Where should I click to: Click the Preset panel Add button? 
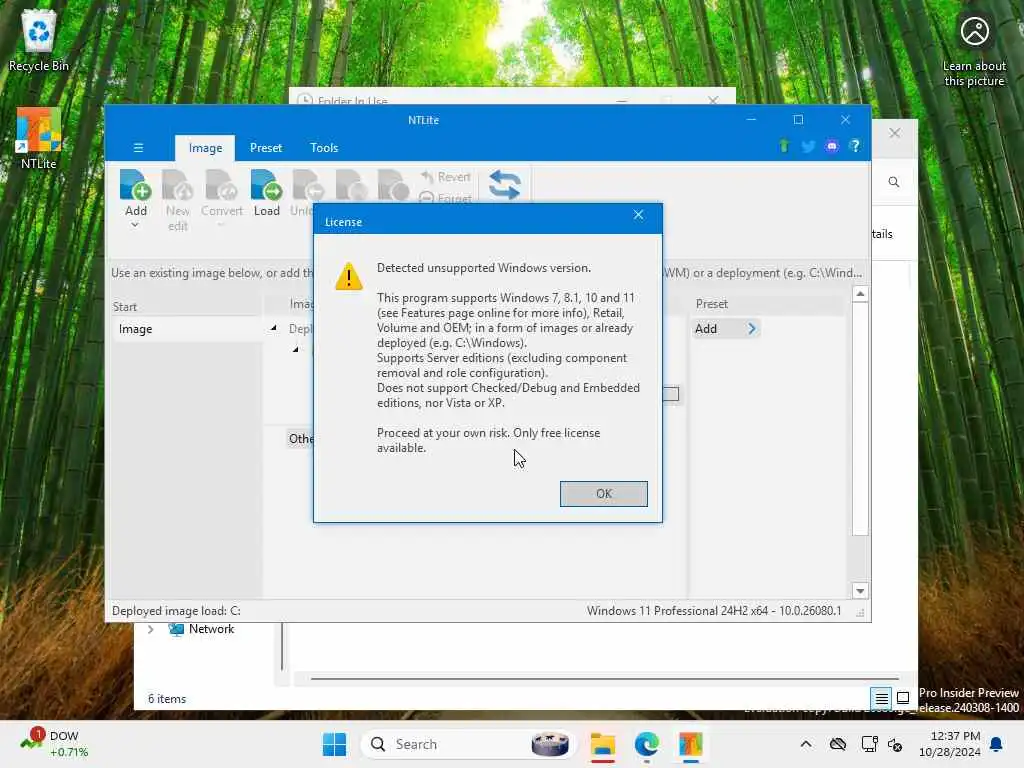[724, 328]
